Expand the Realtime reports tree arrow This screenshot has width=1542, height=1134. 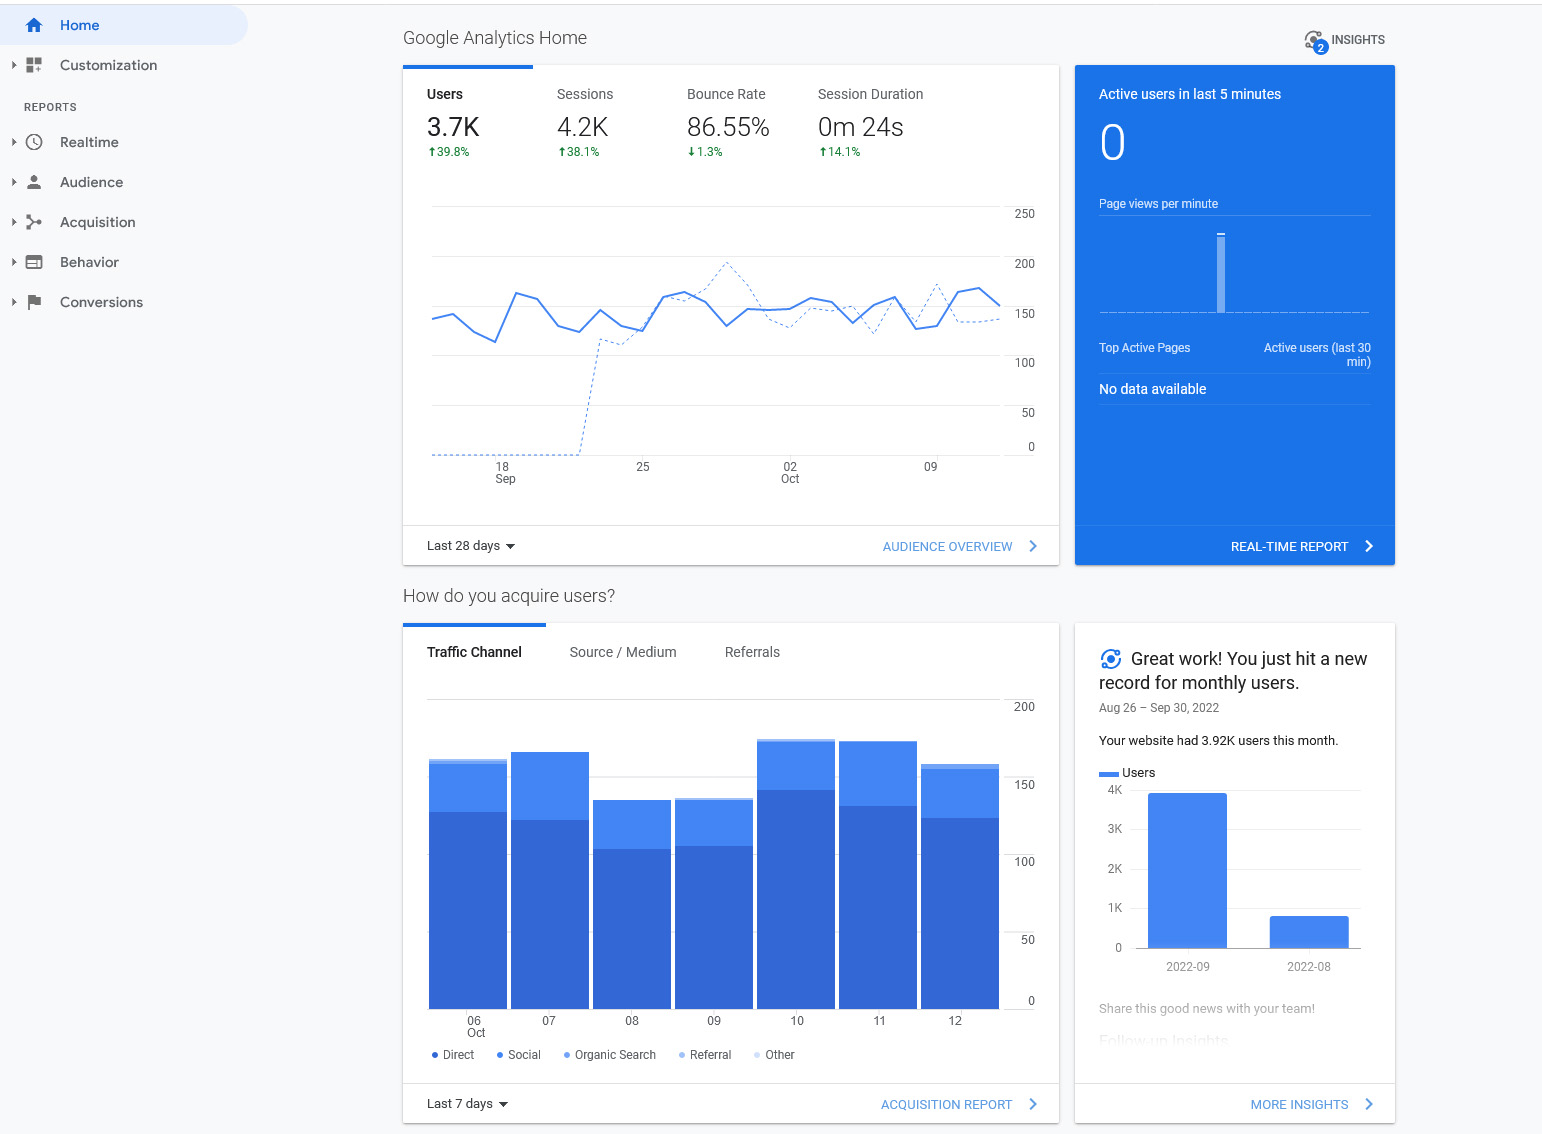coord(14,142)
